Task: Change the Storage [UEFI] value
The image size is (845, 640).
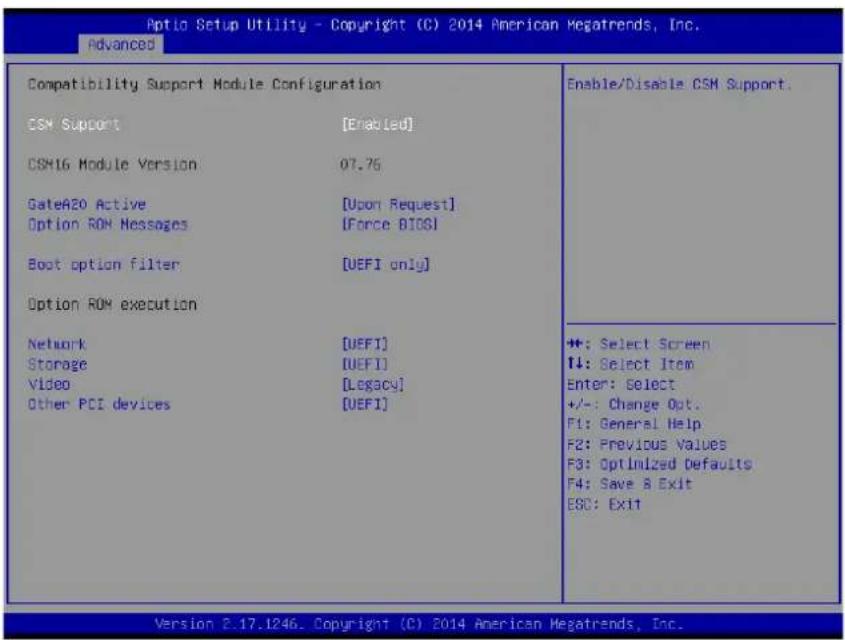Action: [x=365, y=364]
